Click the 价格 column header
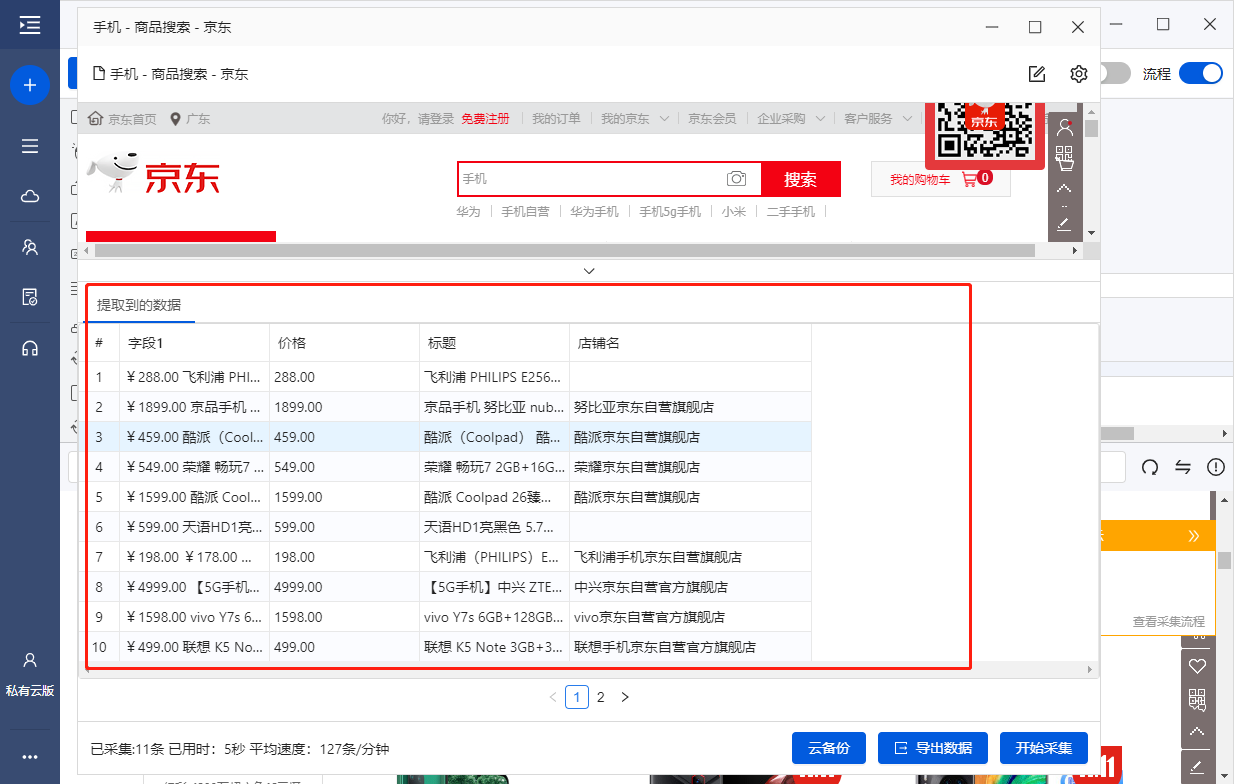 pyautogui.click(x=344, y=343)
